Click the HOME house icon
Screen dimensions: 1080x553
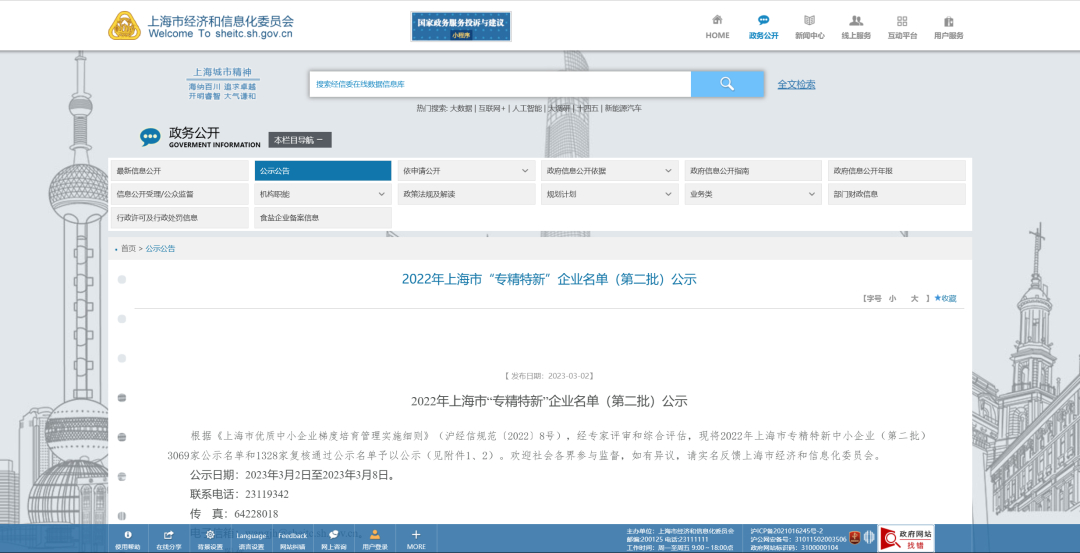pos(717,21)
